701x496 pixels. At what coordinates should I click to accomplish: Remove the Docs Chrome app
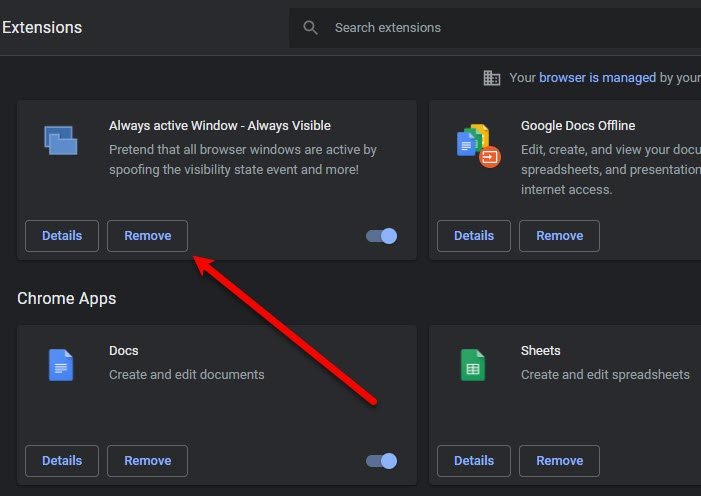click(x=148, y=461)
